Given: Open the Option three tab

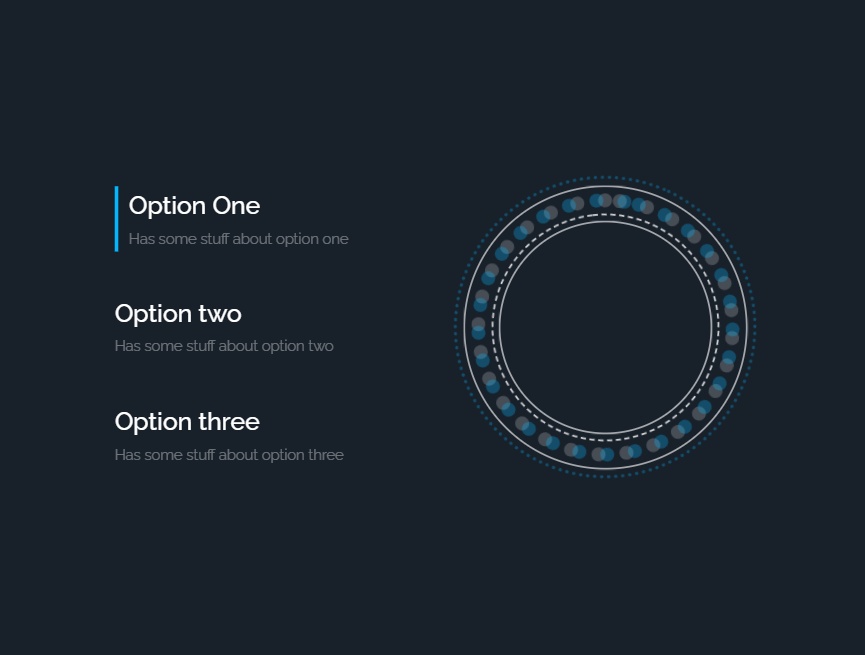Looking at the screenshot, I should 187,422.
